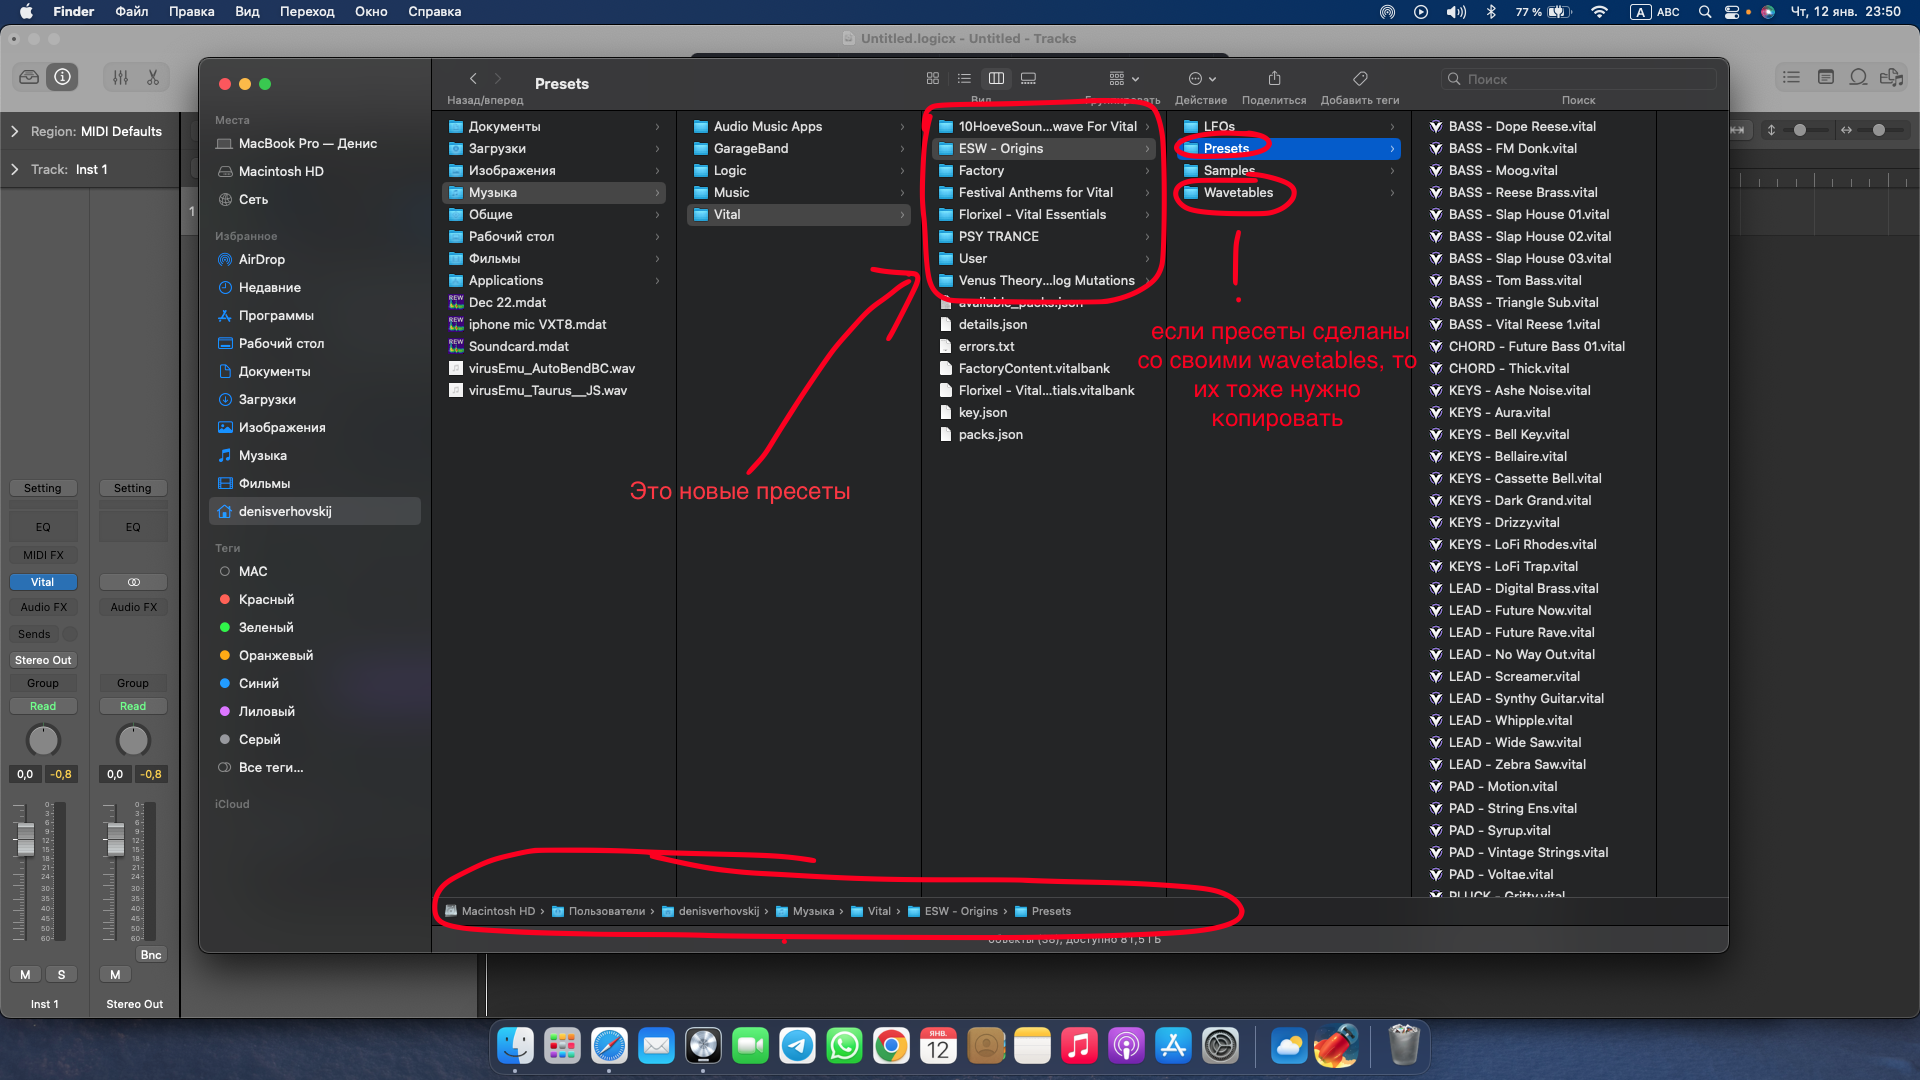Open Logic List Editors icon
Screen dimensions: 1920x1080
click(x=1791, y=77)
